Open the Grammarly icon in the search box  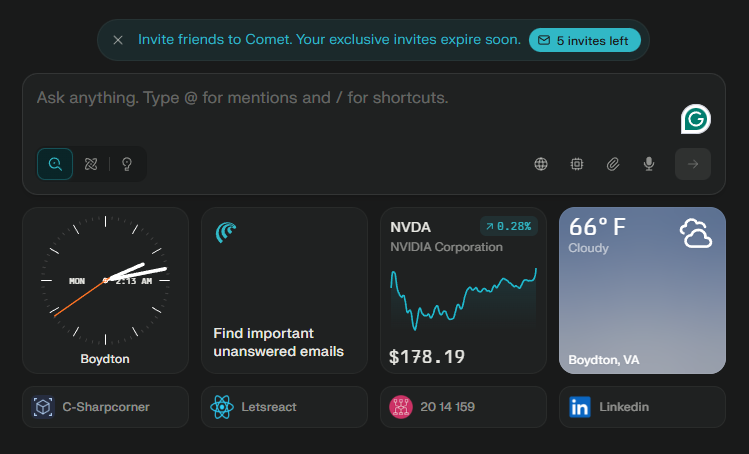695,120
